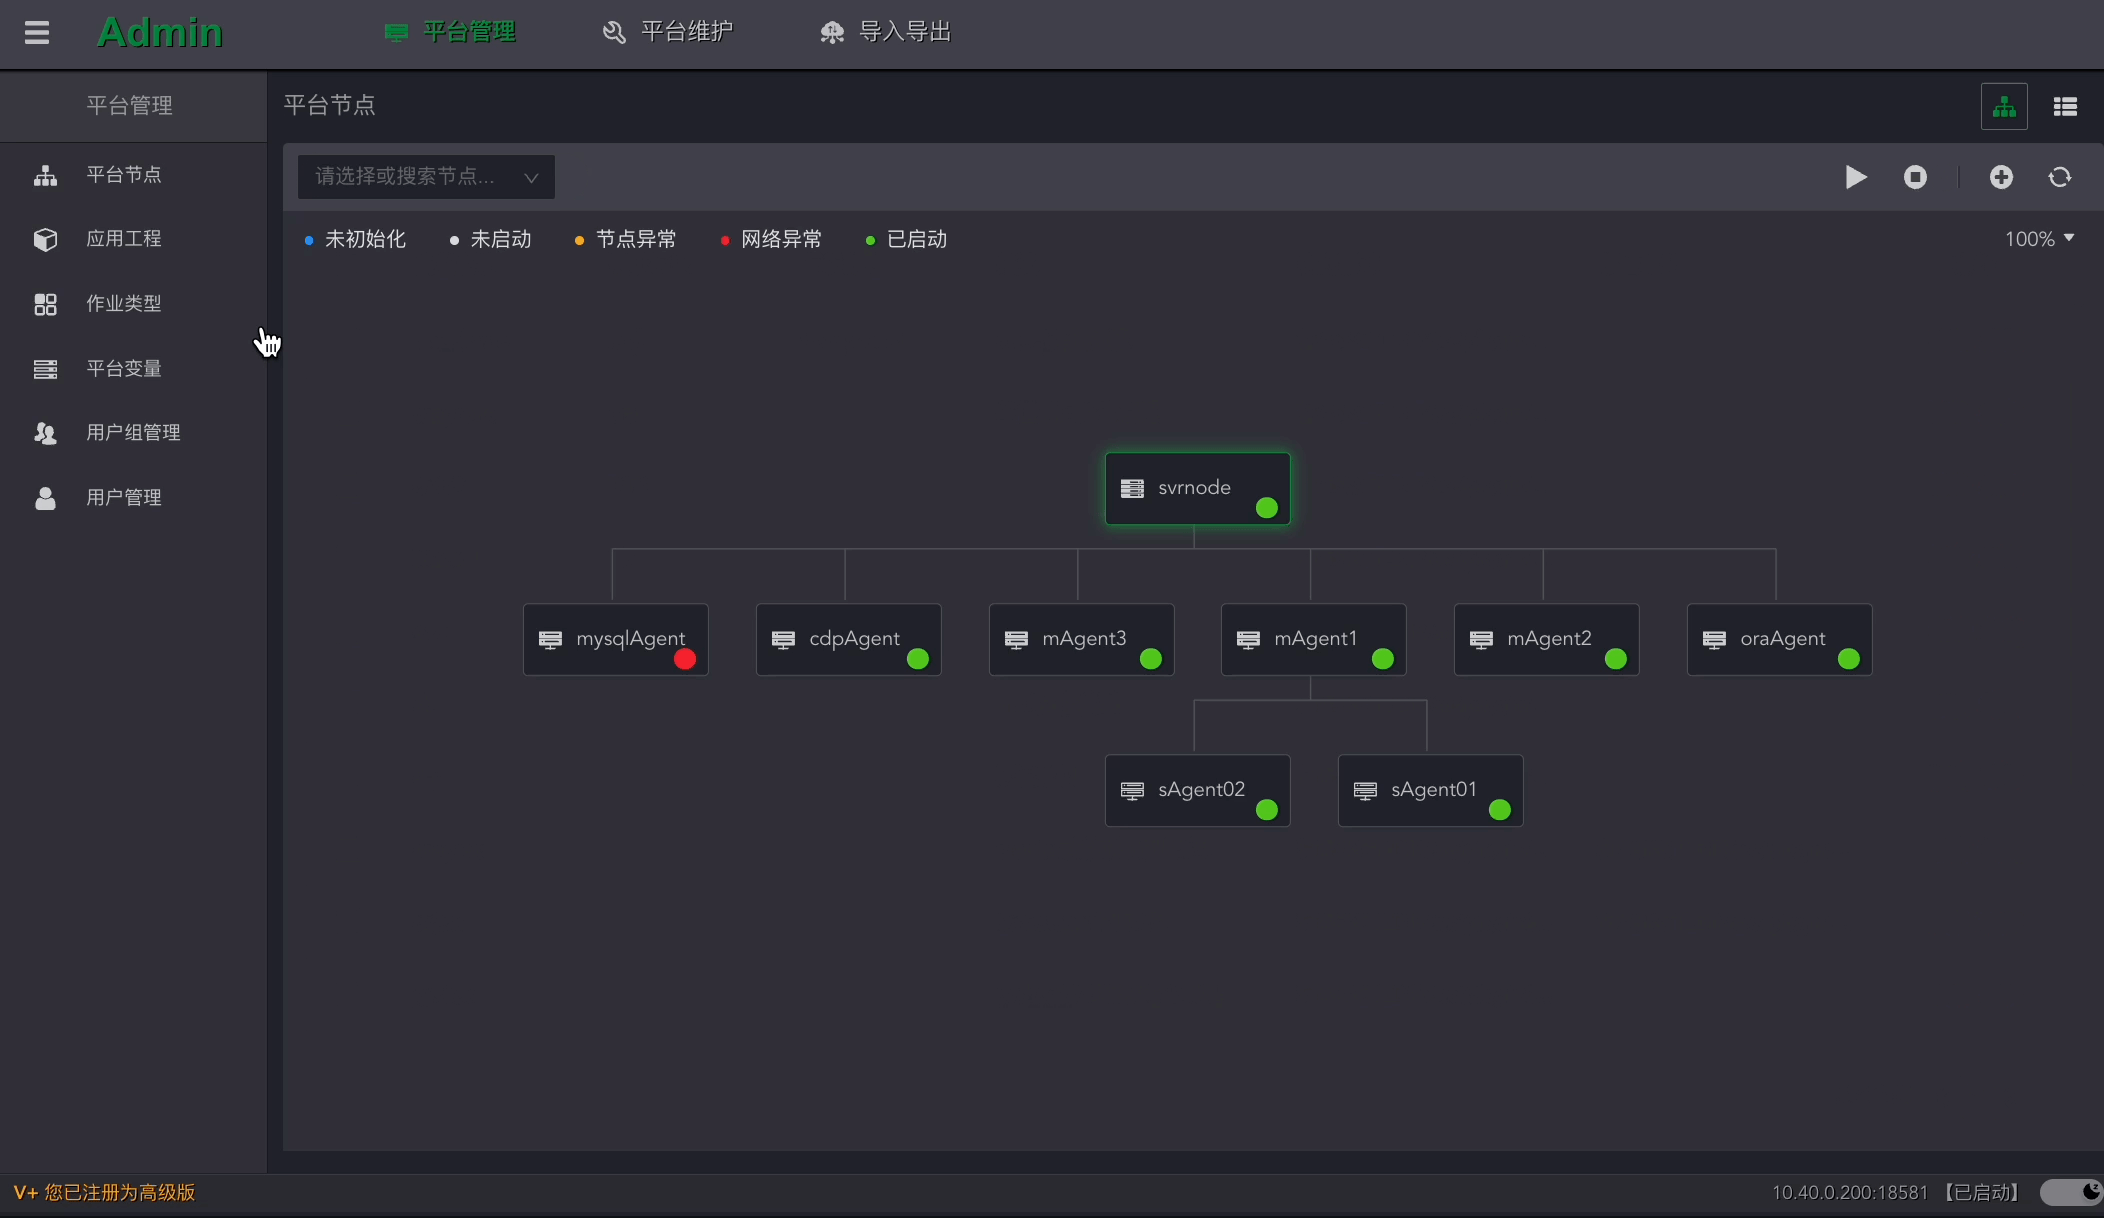Open 平台变量 sidebar item
The height and width of the screenshot is (1218, 2104).
coord(123,369)
